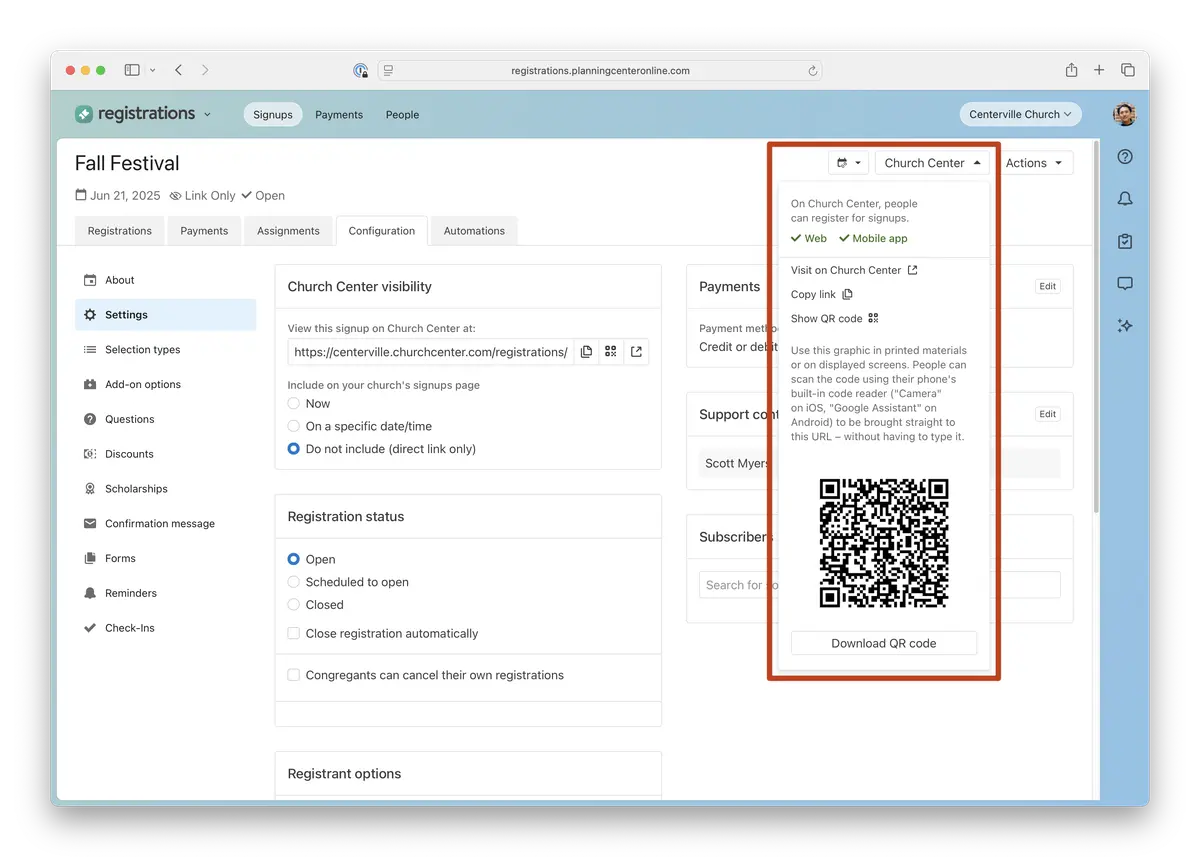Click the Download QR code button

(884, 643)
